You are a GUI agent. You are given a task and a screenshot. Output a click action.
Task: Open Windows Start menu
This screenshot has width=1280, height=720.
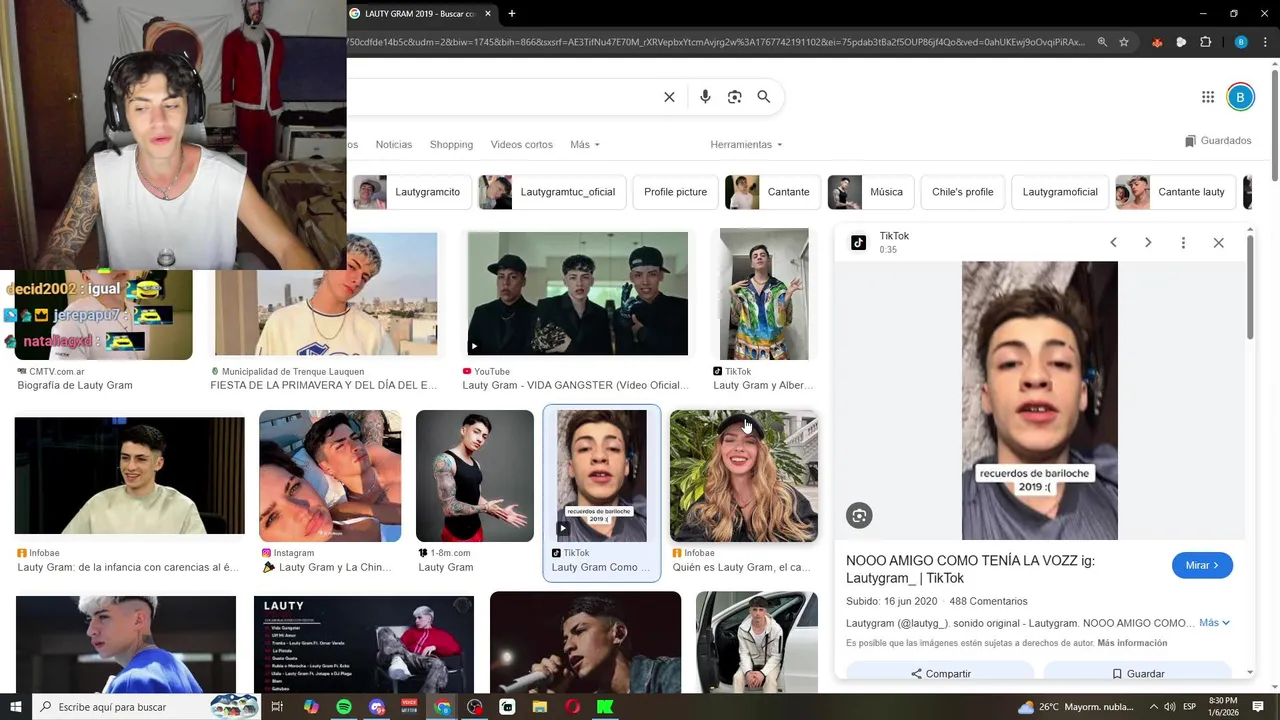pos(15,707)
